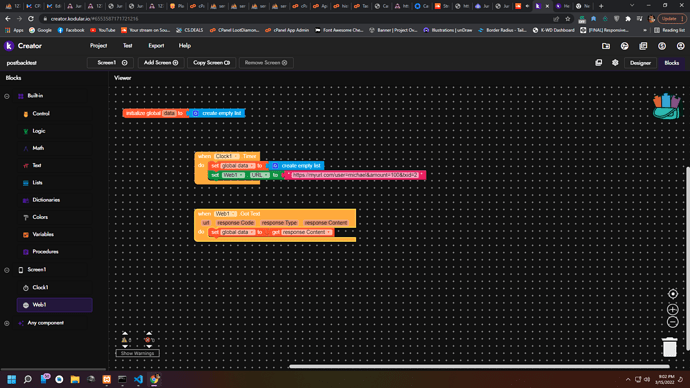Open Windows Start menu
Screen dimensions: 690x388
click(x=11, y=379)
